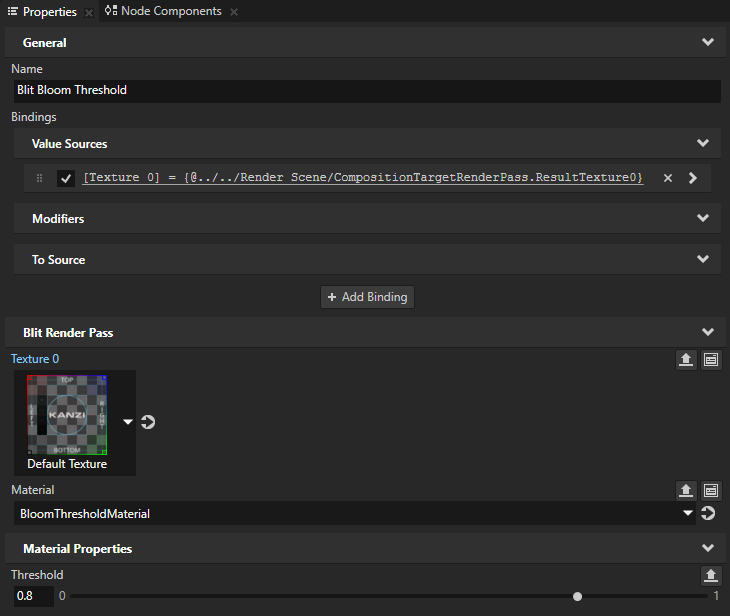The width and height of the screenshot is (730, 616).
Task: Click Texture 0 list panel icon
Action: tap(711, 360)
